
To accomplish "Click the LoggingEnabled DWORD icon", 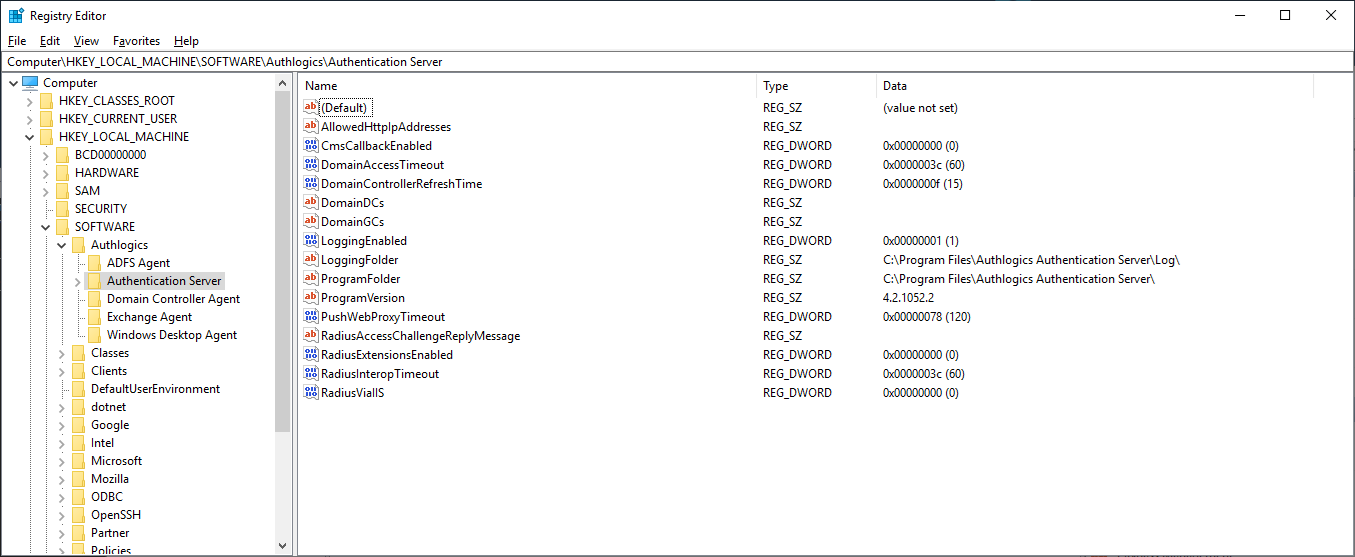I will pos(311,241).
